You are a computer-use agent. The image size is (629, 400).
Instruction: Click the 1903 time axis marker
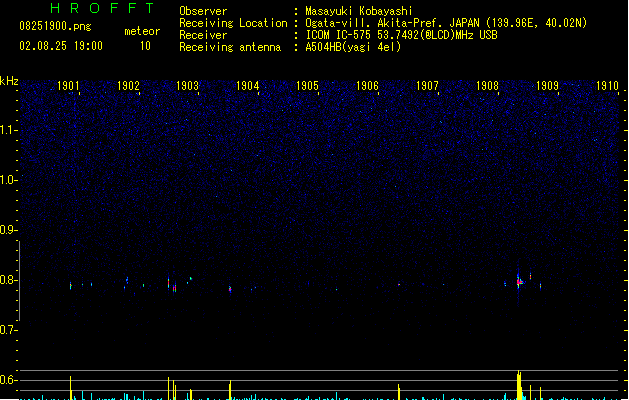coord(188,86)
